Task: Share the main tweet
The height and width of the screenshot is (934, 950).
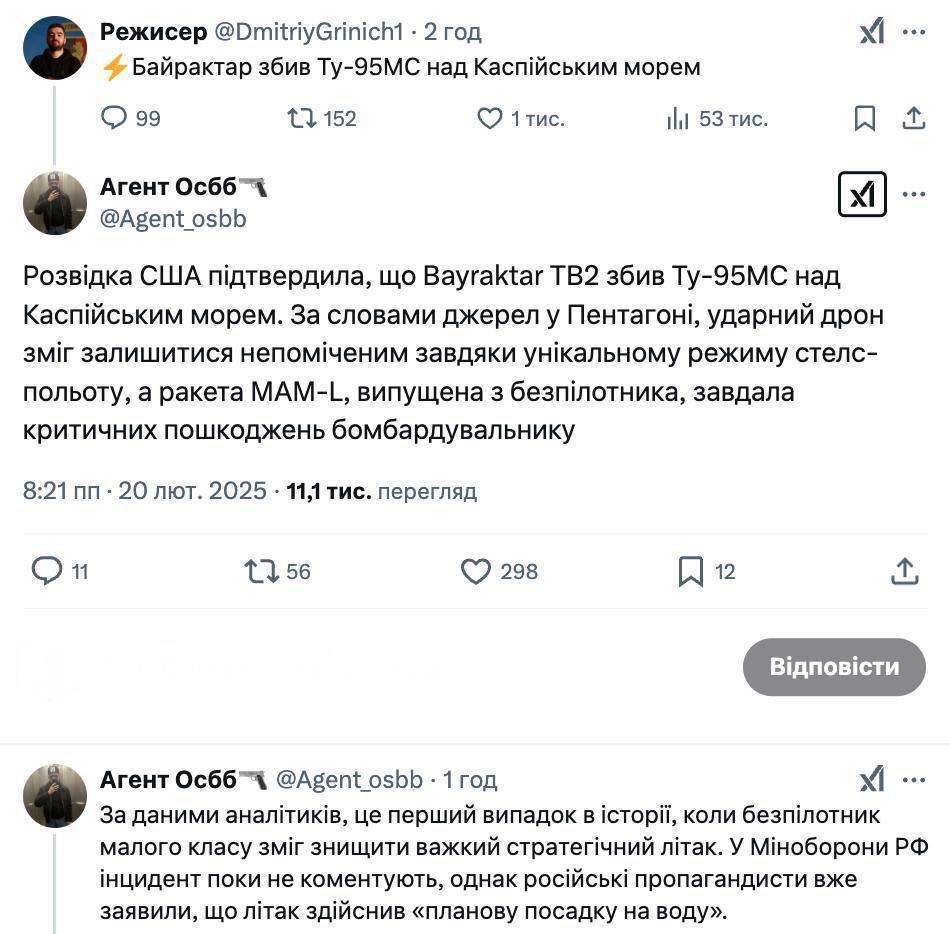Action: click(x=905, y=571)
